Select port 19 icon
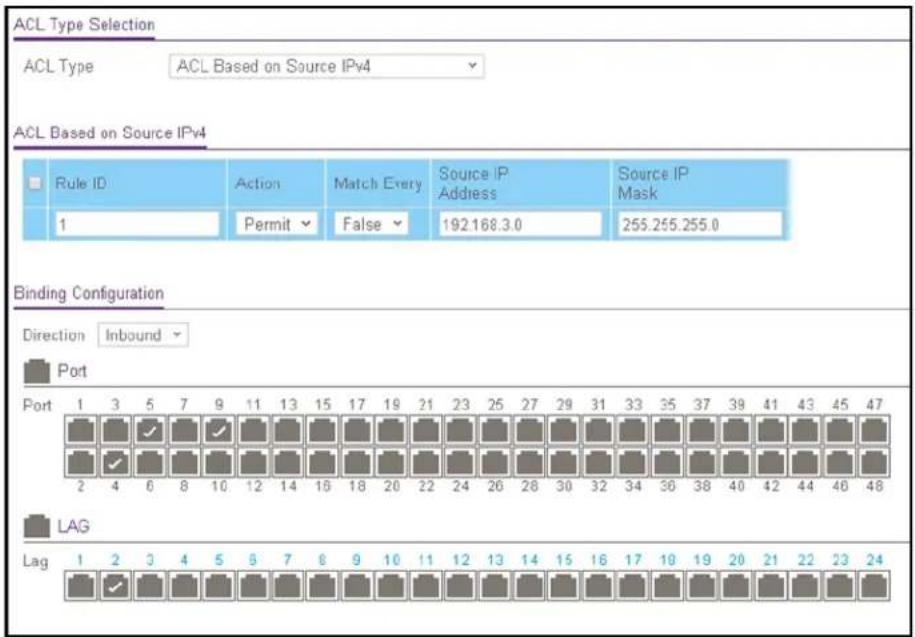 [x=392, y=430]
